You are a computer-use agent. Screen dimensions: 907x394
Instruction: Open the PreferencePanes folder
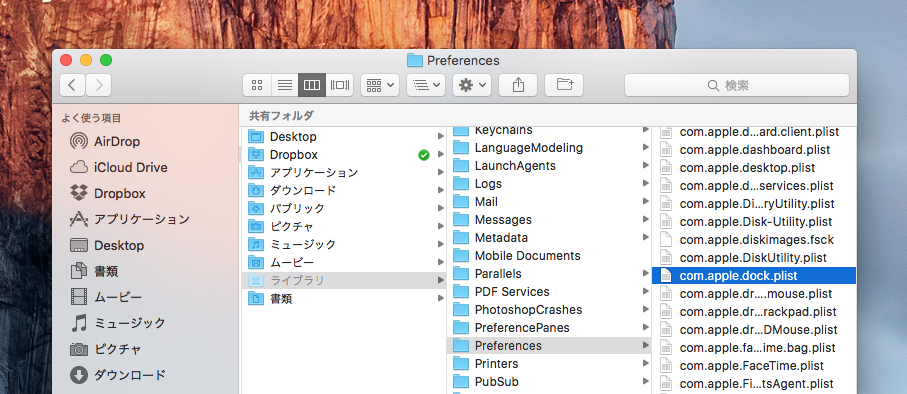pyautogui.click(x=550, y=327)
